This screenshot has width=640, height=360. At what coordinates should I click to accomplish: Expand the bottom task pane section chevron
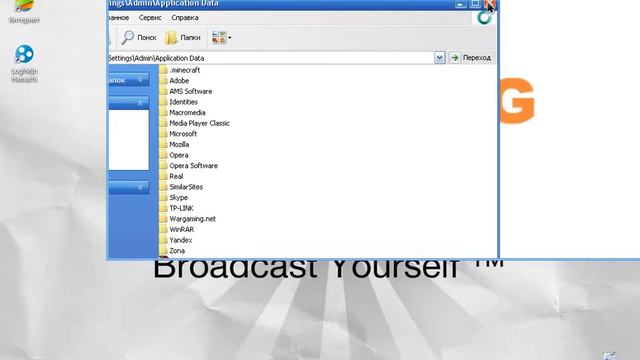pos(140,187)
